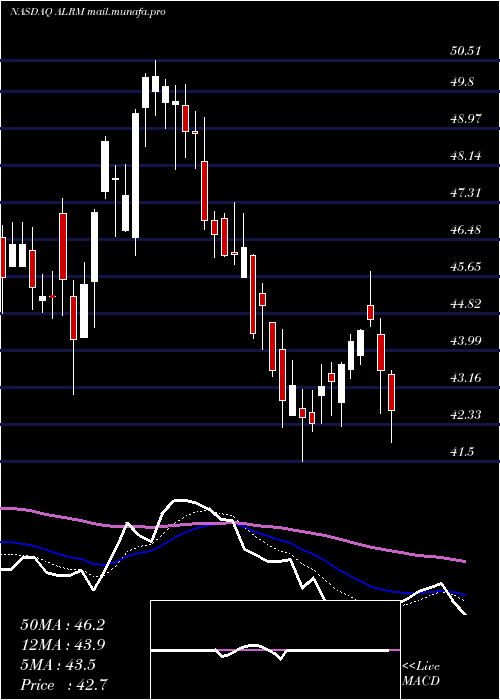Open the MACD inset chart panel
Viewport: 500px width, 700px height.
coord(275,650)
